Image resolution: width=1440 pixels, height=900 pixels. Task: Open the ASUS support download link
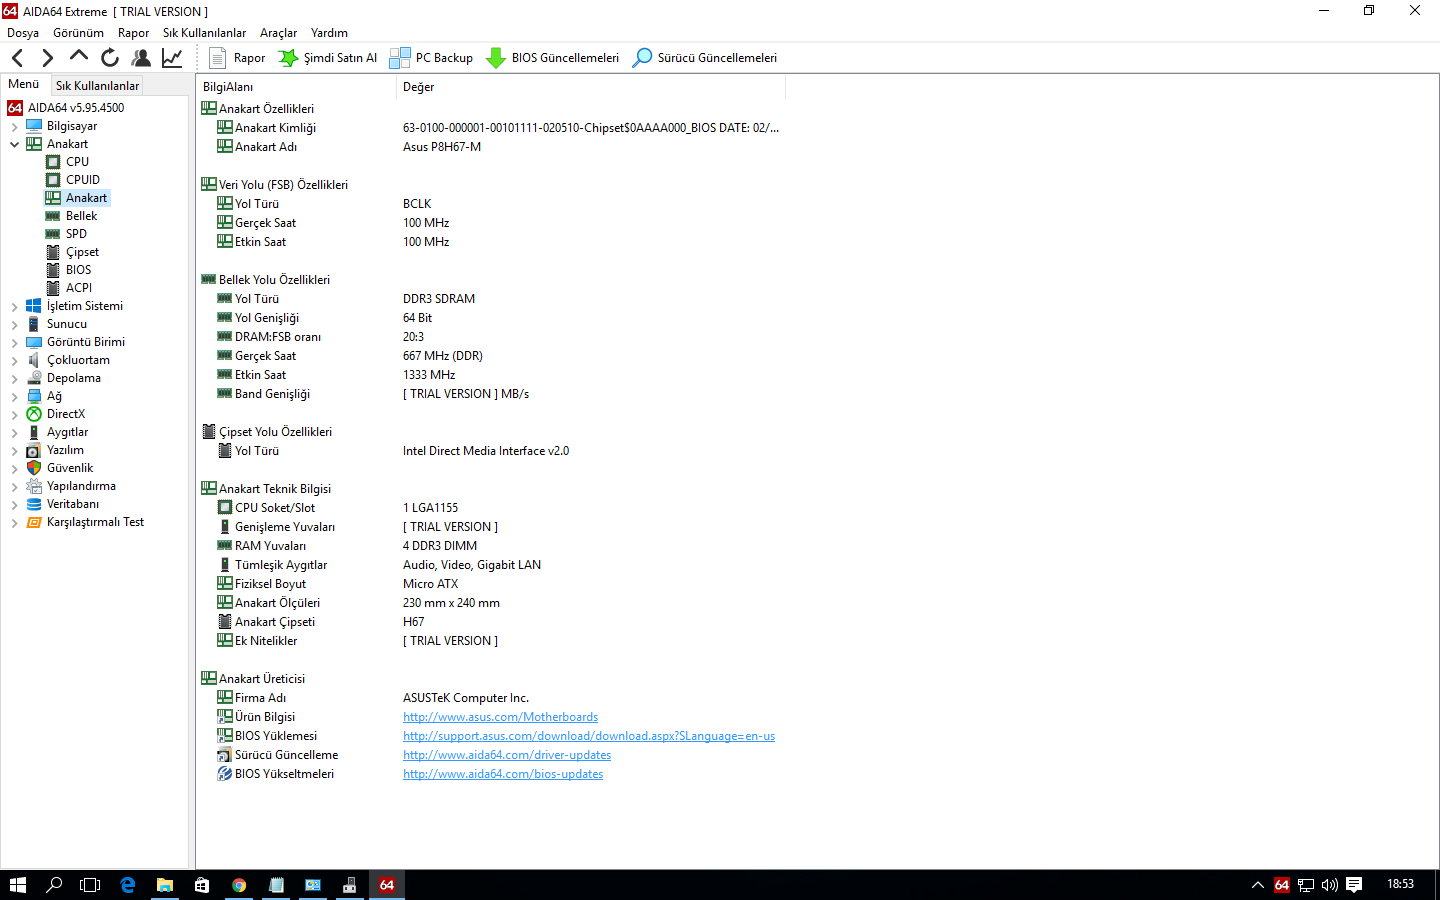coord(589,736)
